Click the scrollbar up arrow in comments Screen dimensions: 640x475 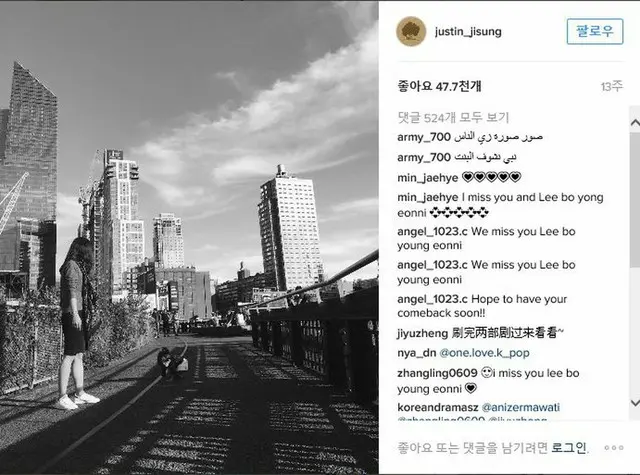pyautogui.click(x=635, y=122)
